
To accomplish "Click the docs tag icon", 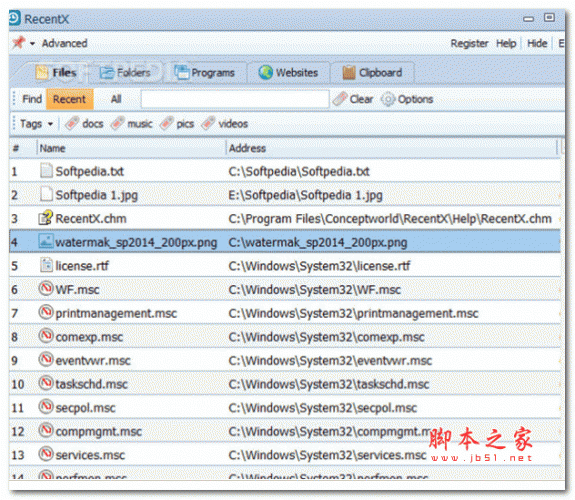I will click(x=72, y=124).
